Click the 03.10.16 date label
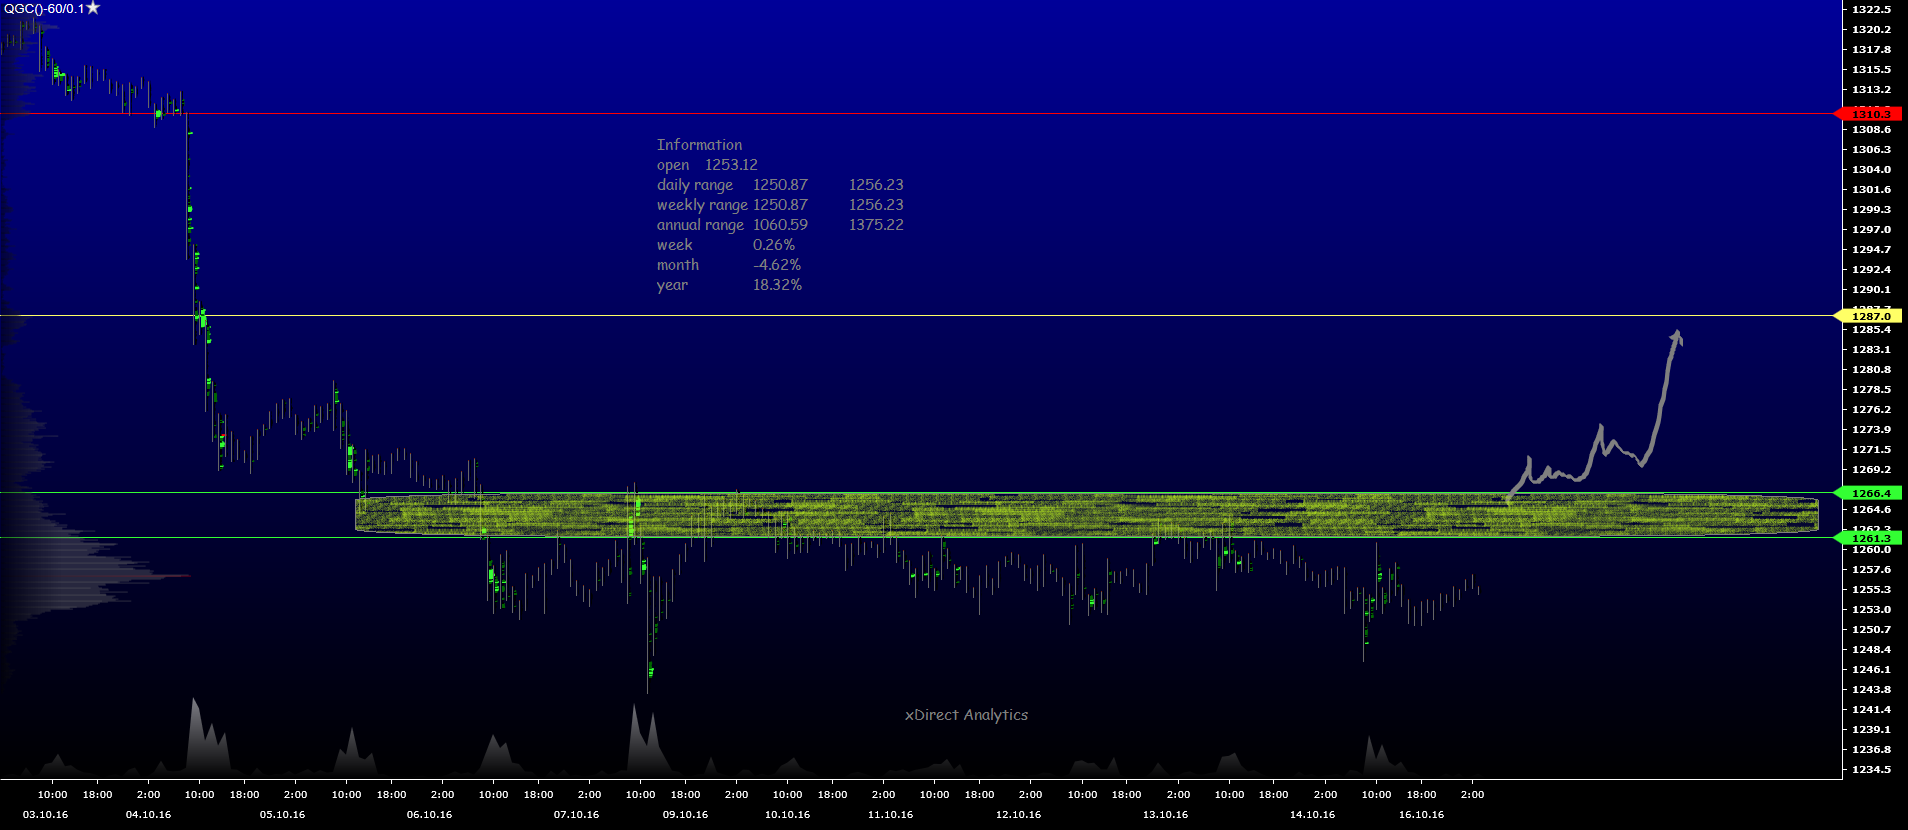 tap(46, 815)
